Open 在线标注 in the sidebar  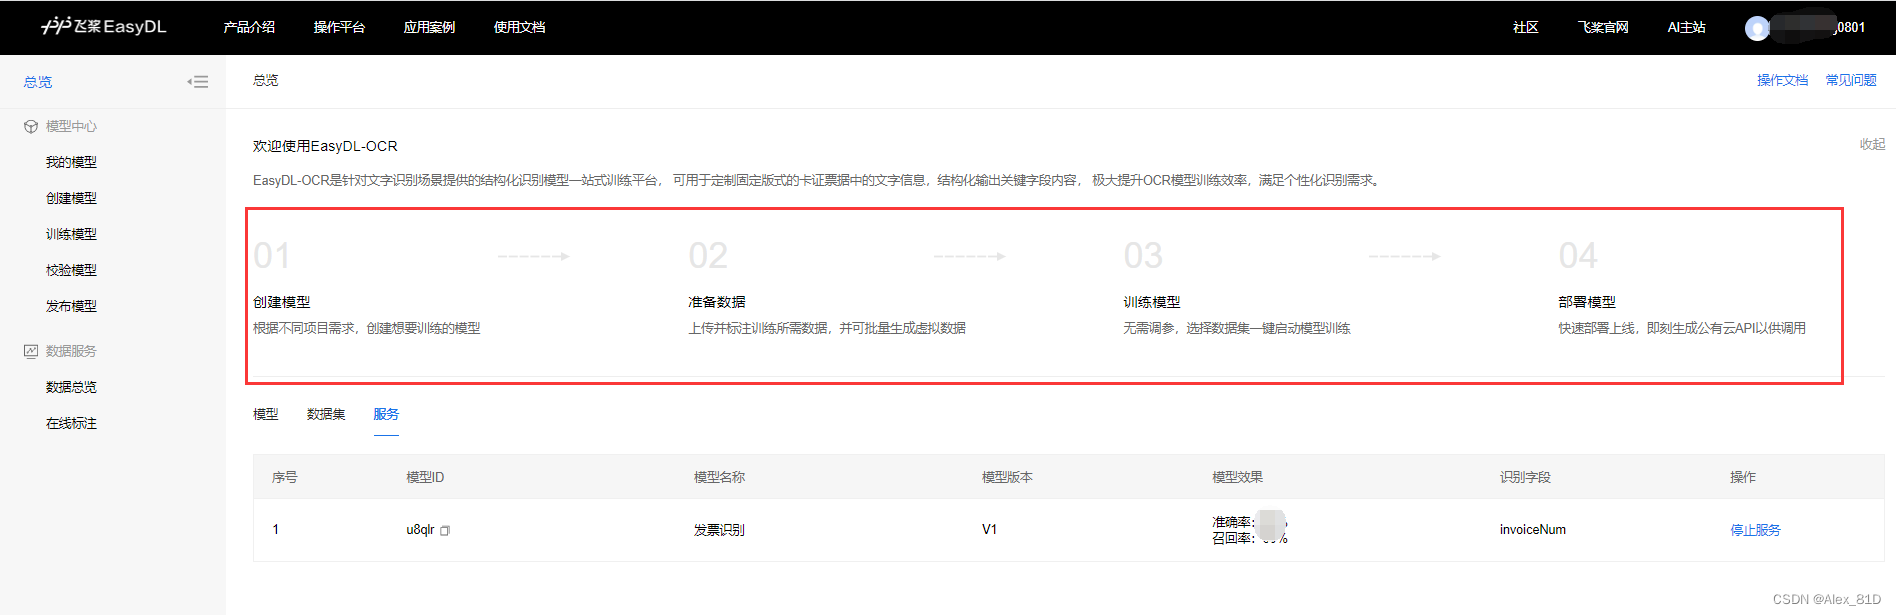71,423
